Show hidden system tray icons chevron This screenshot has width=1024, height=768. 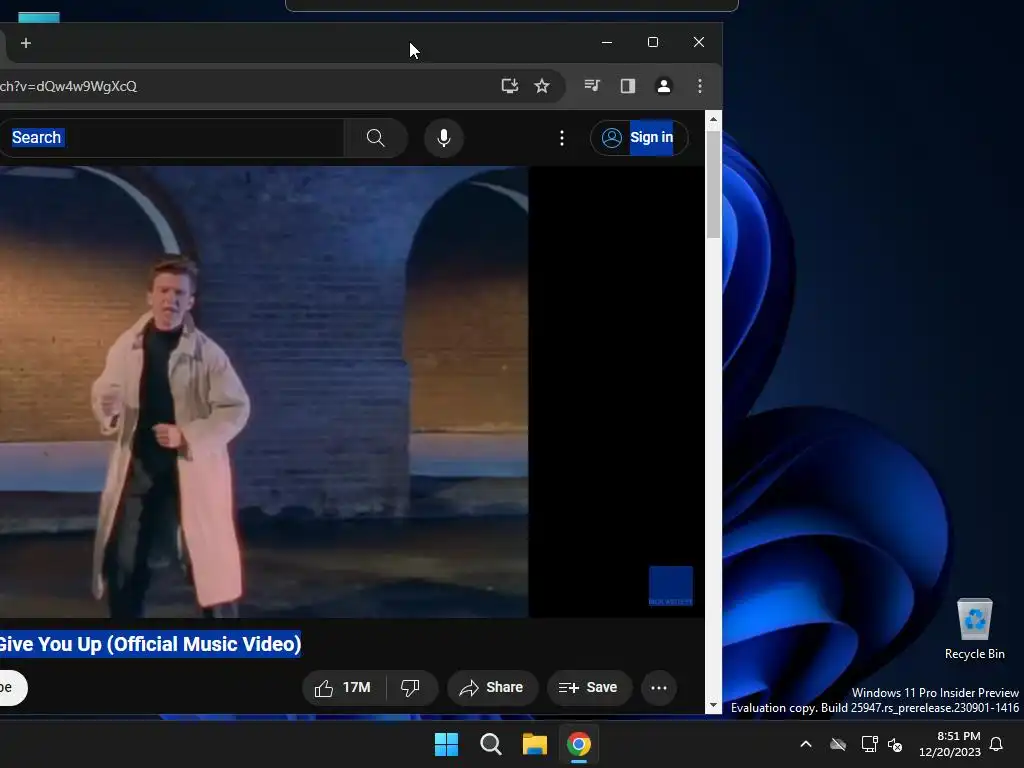click(x=806, y=744)
